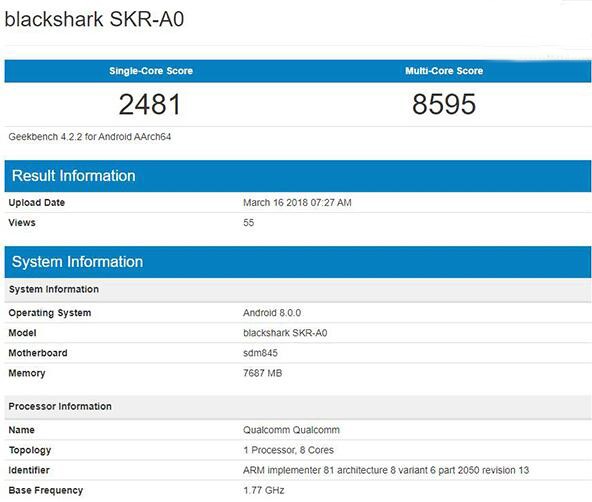Click the Processor Information subheader row
Screen dimensions: 592x502
(x=298, y=407)
